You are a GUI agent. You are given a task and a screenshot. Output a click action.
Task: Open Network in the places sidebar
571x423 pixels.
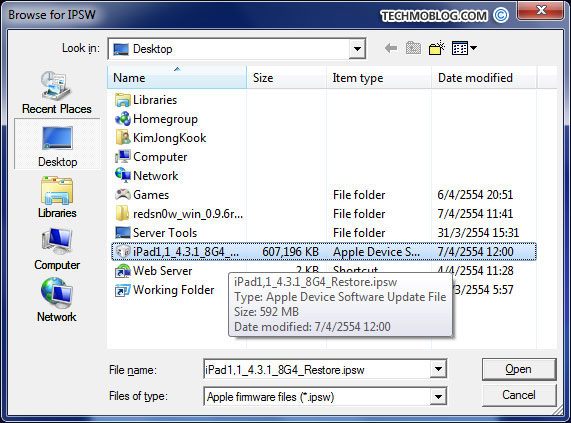click(x=57, y=300)
